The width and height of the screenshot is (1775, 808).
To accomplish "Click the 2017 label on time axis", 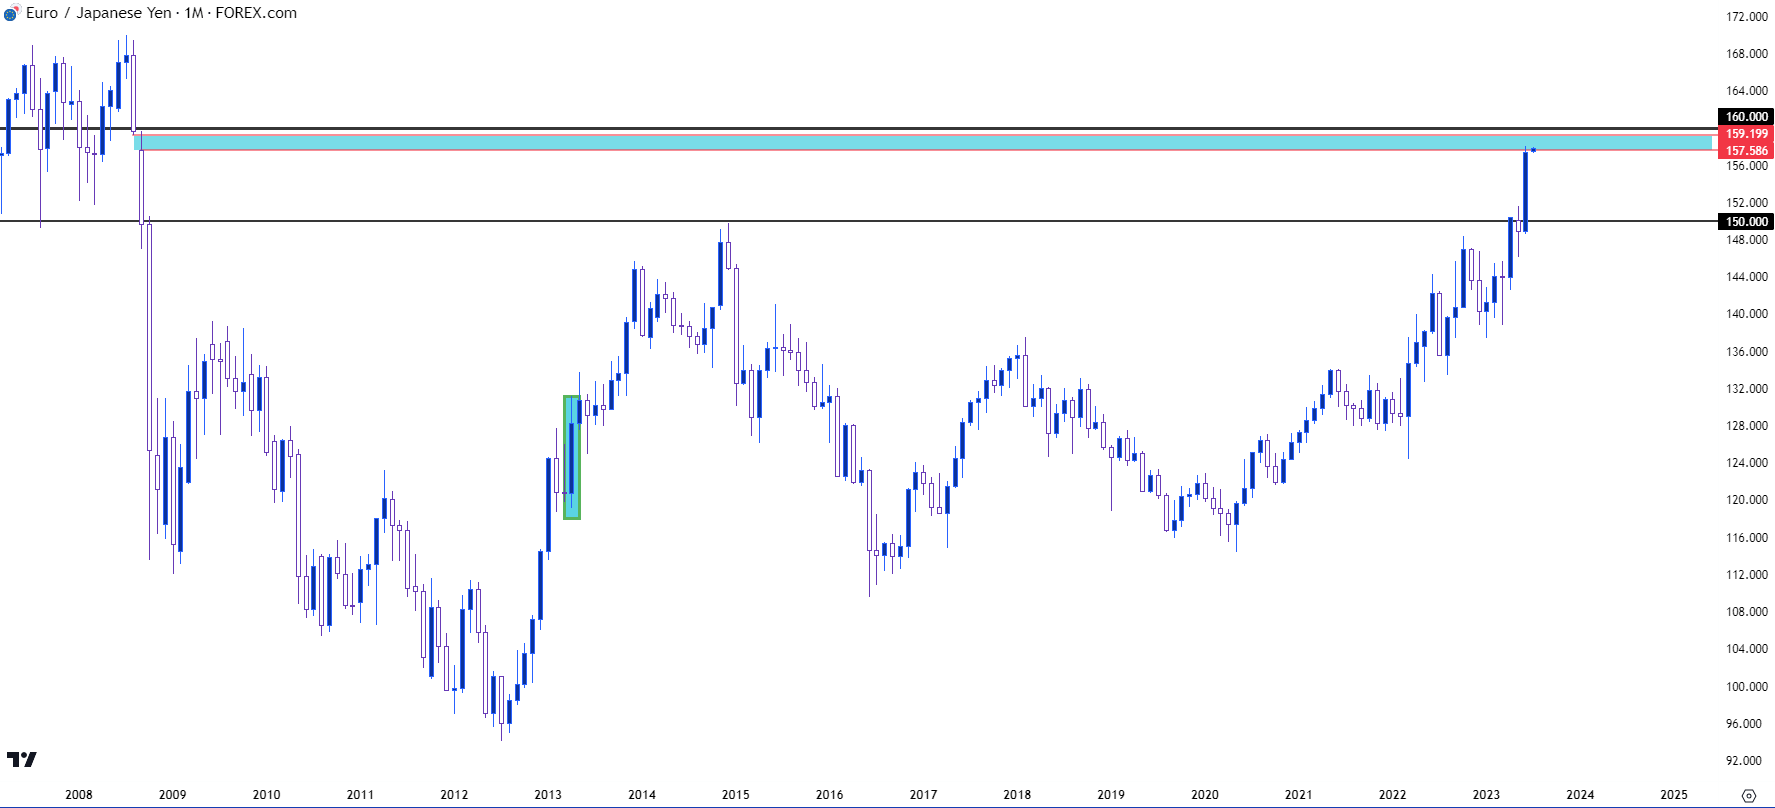I will 924,795.
